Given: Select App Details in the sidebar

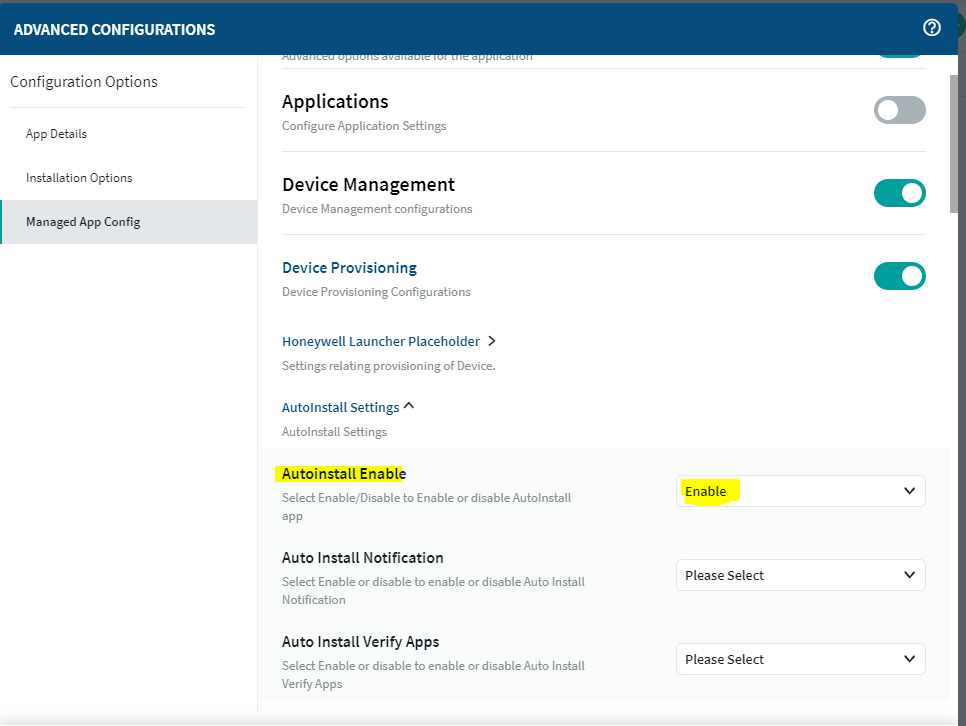Looking at the screenshot, I should click(x=56, y=134).
